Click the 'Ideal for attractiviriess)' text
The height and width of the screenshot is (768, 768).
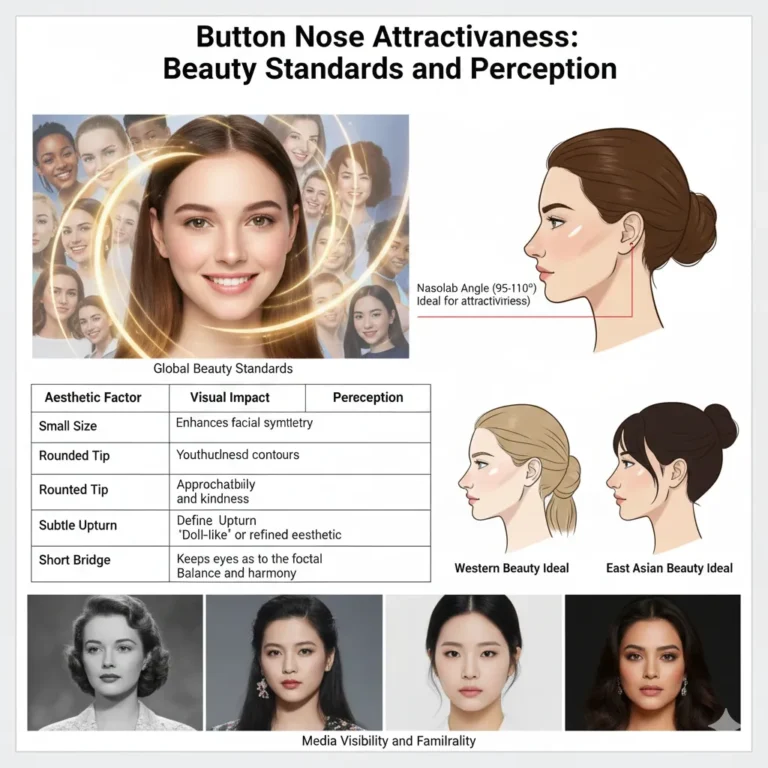[x=473, y=301]
